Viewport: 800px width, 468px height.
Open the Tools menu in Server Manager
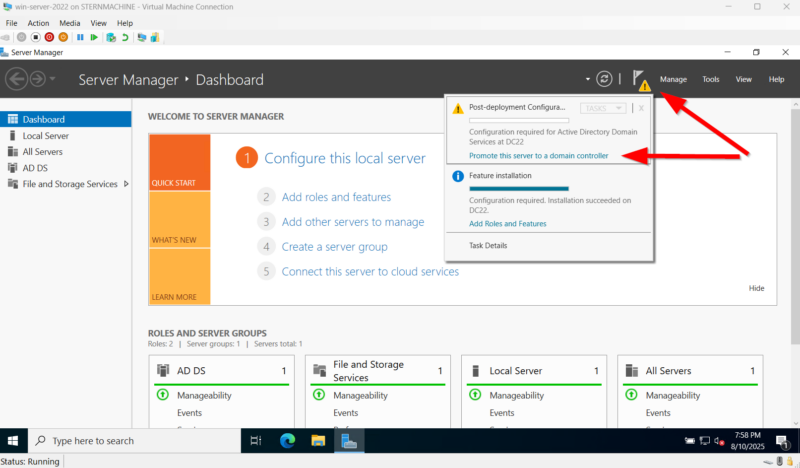(x=711, y=79)
